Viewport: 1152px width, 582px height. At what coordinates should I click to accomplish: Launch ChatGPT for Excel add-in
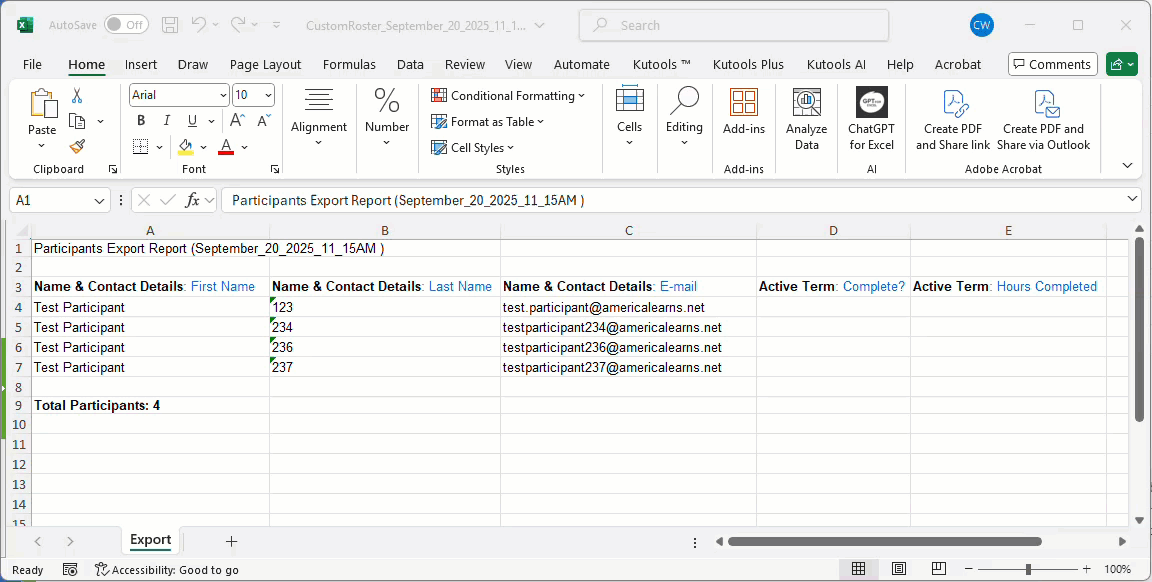(x=871, y=120)
